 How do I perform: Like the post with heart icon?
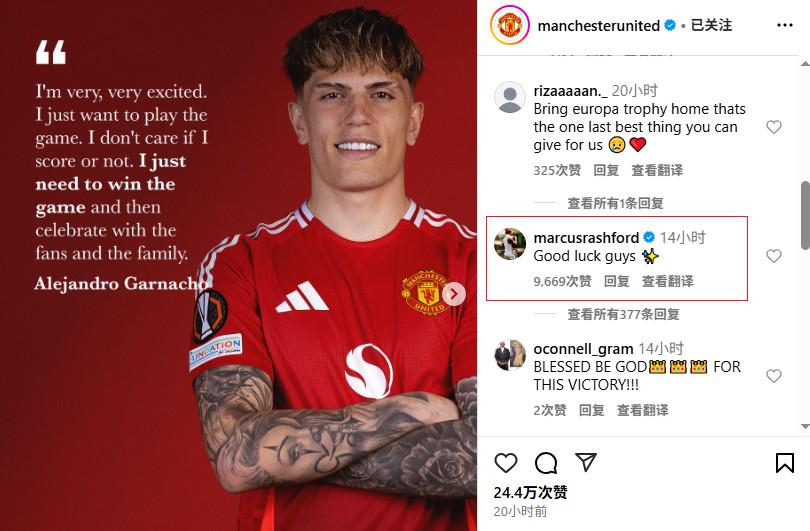point(506,463)
